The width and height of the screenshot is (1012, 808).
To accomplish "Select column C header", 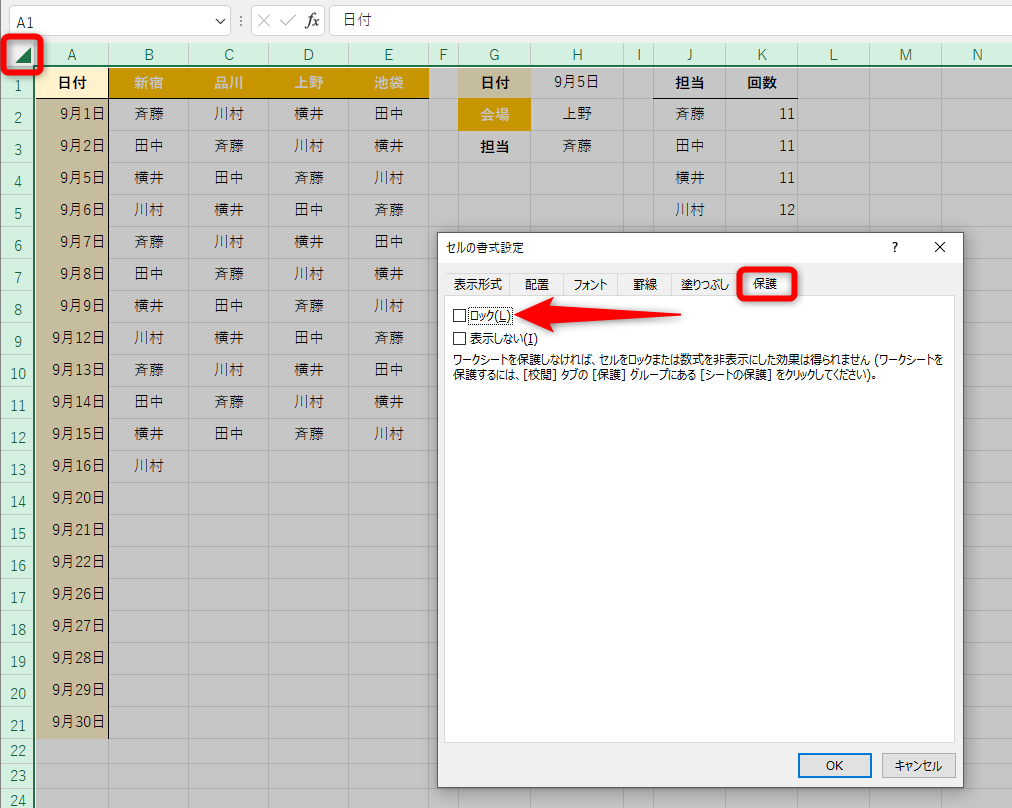I will tap(228, 55).
